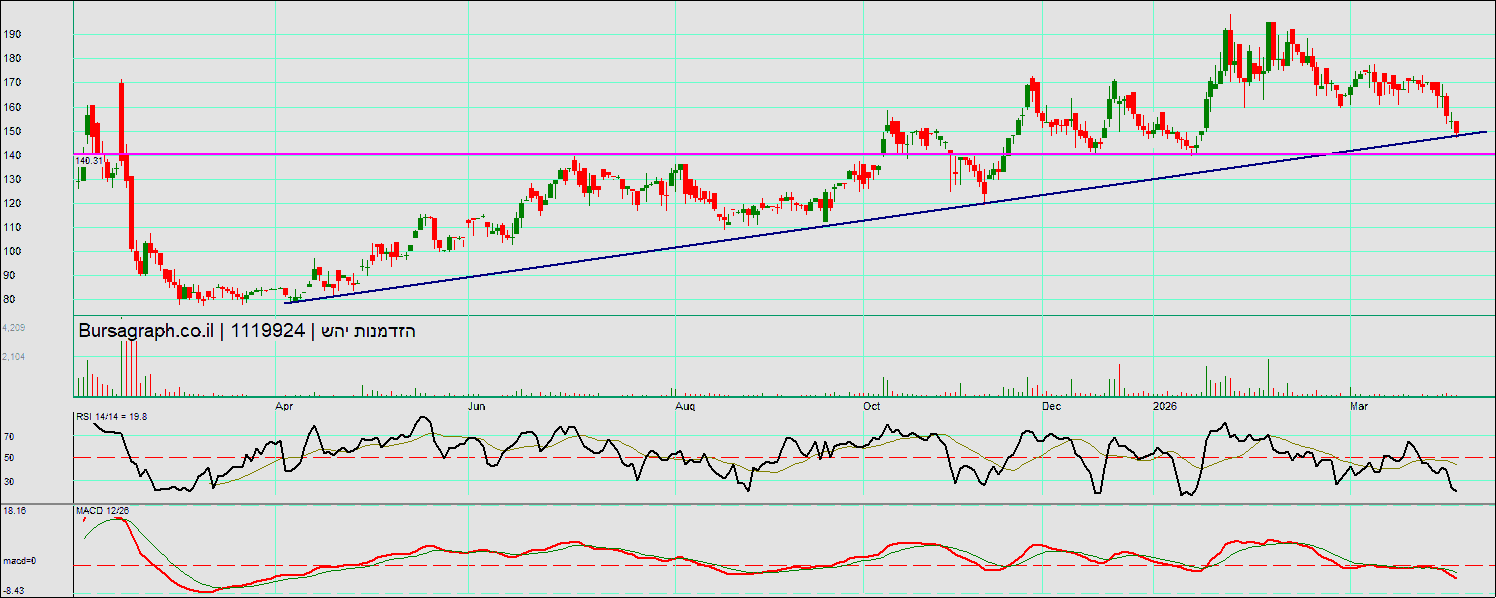
Task: Select the Dec month label on timeline
Action: click(1050, 406)
